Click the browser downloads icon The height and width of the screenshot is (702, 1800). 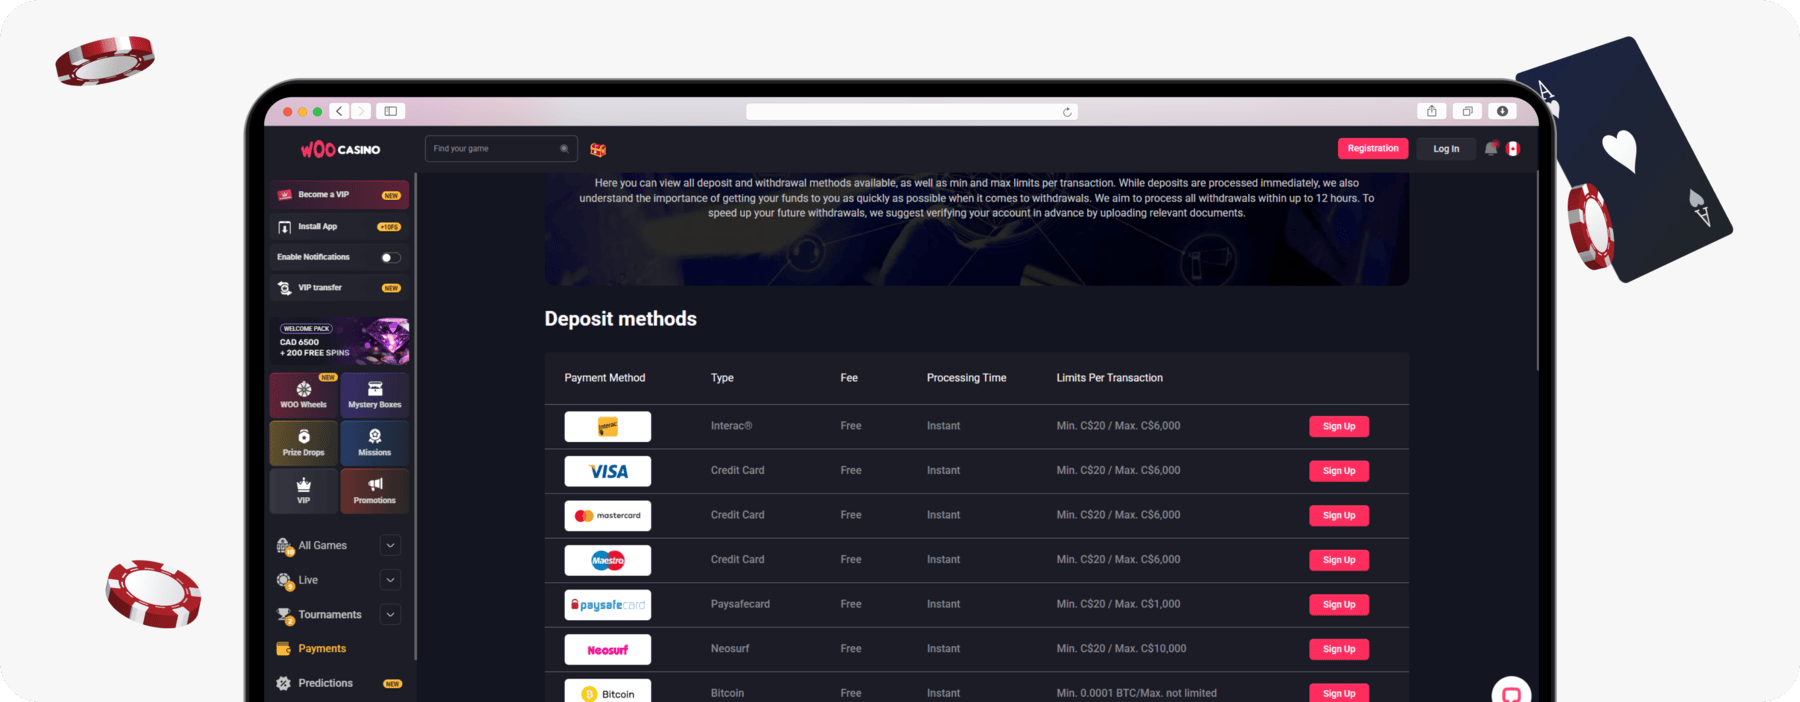tap(1502, 111)
